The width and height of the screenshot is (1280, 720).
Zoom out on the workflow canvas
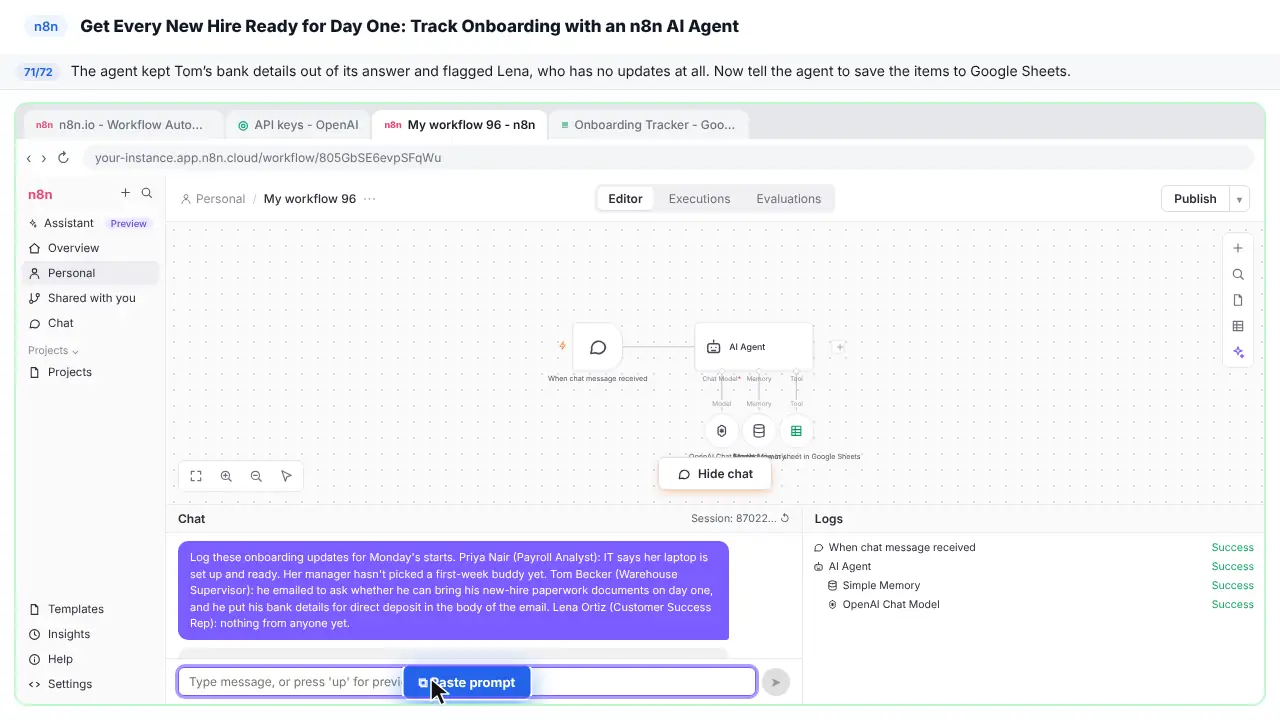click(x=256, y=476)
